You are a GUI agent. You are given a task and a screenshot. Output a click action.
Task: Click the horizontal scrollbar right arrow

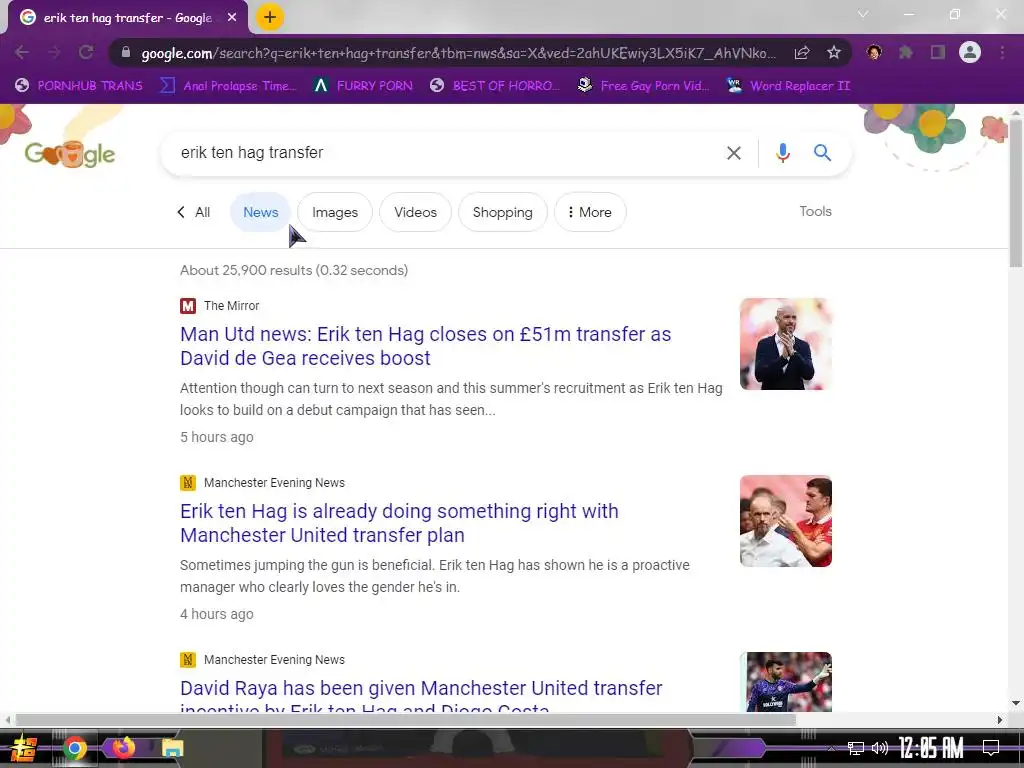coord(1000,720)
